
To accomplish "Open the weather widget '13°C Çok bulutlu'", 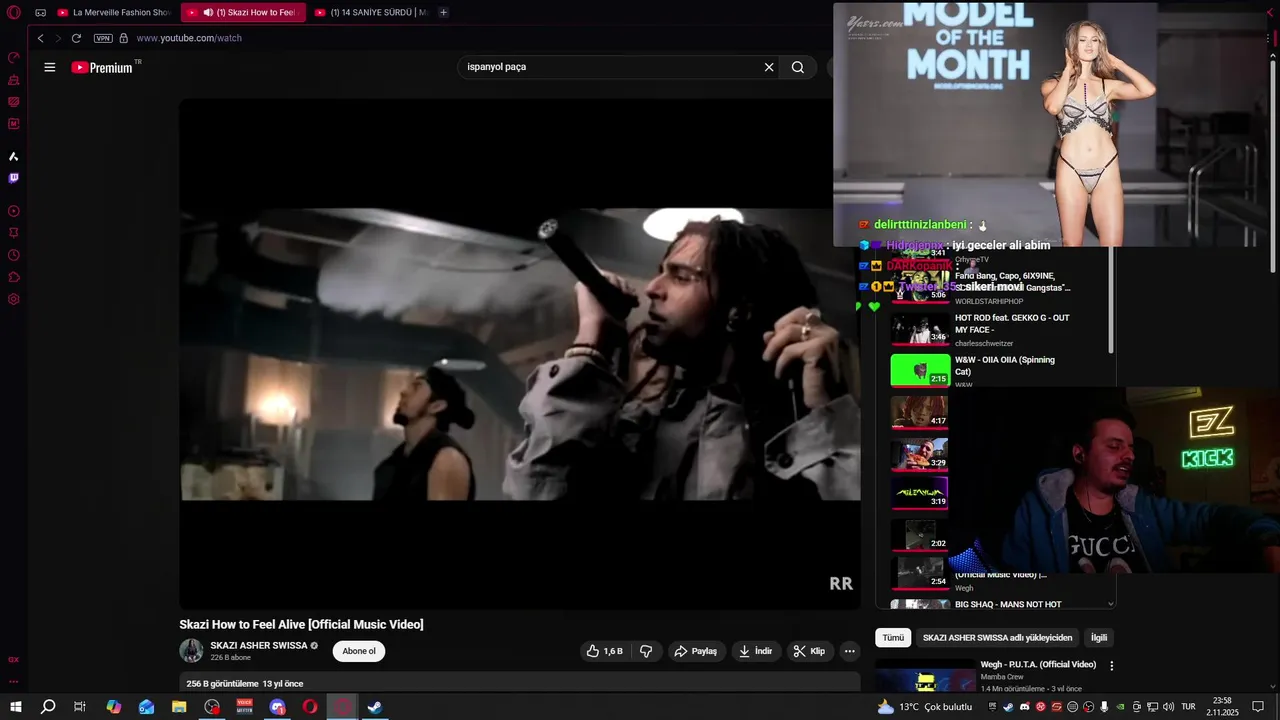I will click(925, 707).
